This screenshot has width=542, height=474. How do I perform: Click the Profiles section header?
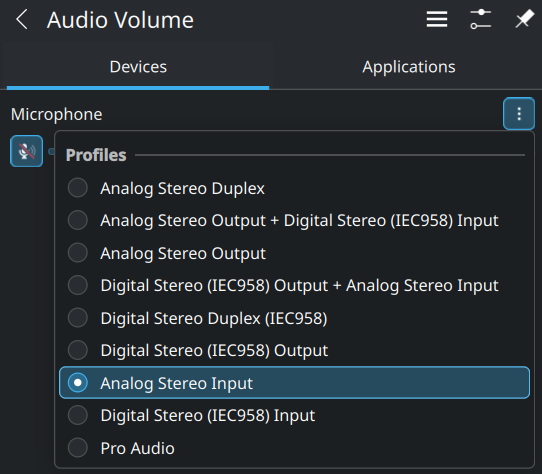(x=96, y=155)
